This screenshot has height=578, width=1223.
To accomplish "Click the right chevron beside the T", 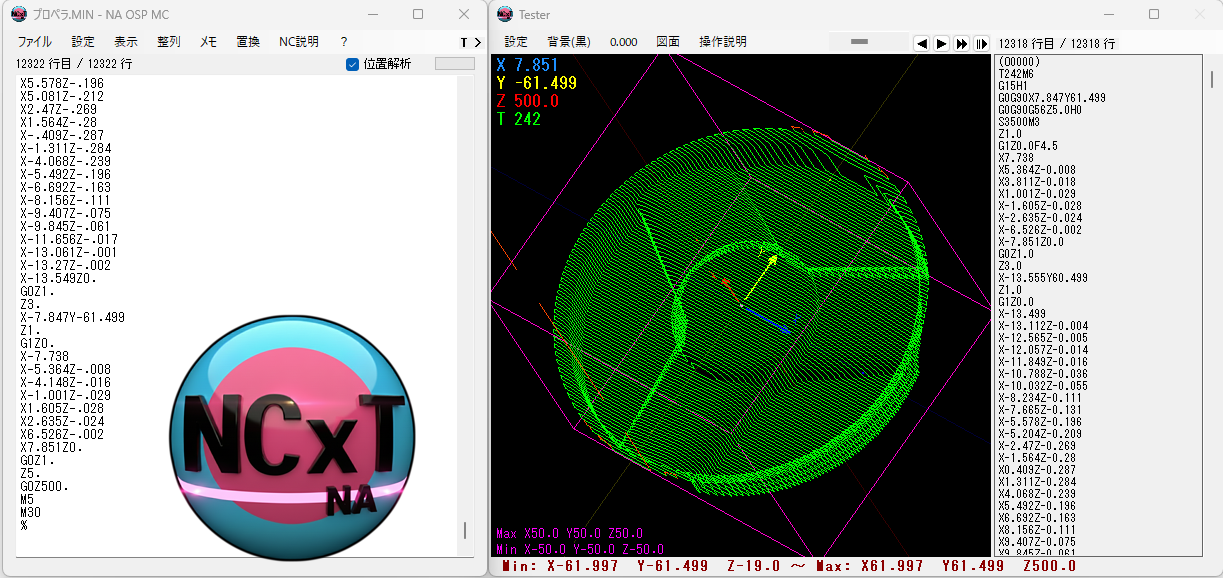I will point(477,42).
